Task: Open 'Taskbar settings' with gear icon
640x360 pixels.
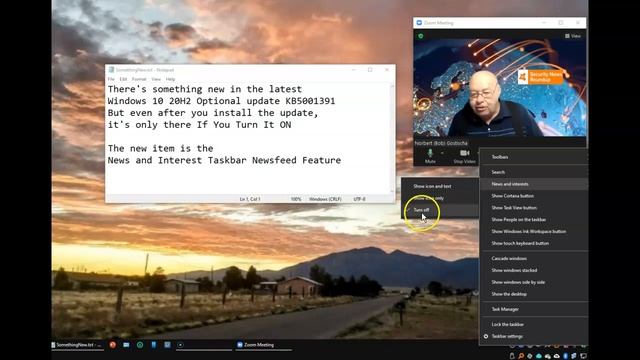Action: coord(534,336)
